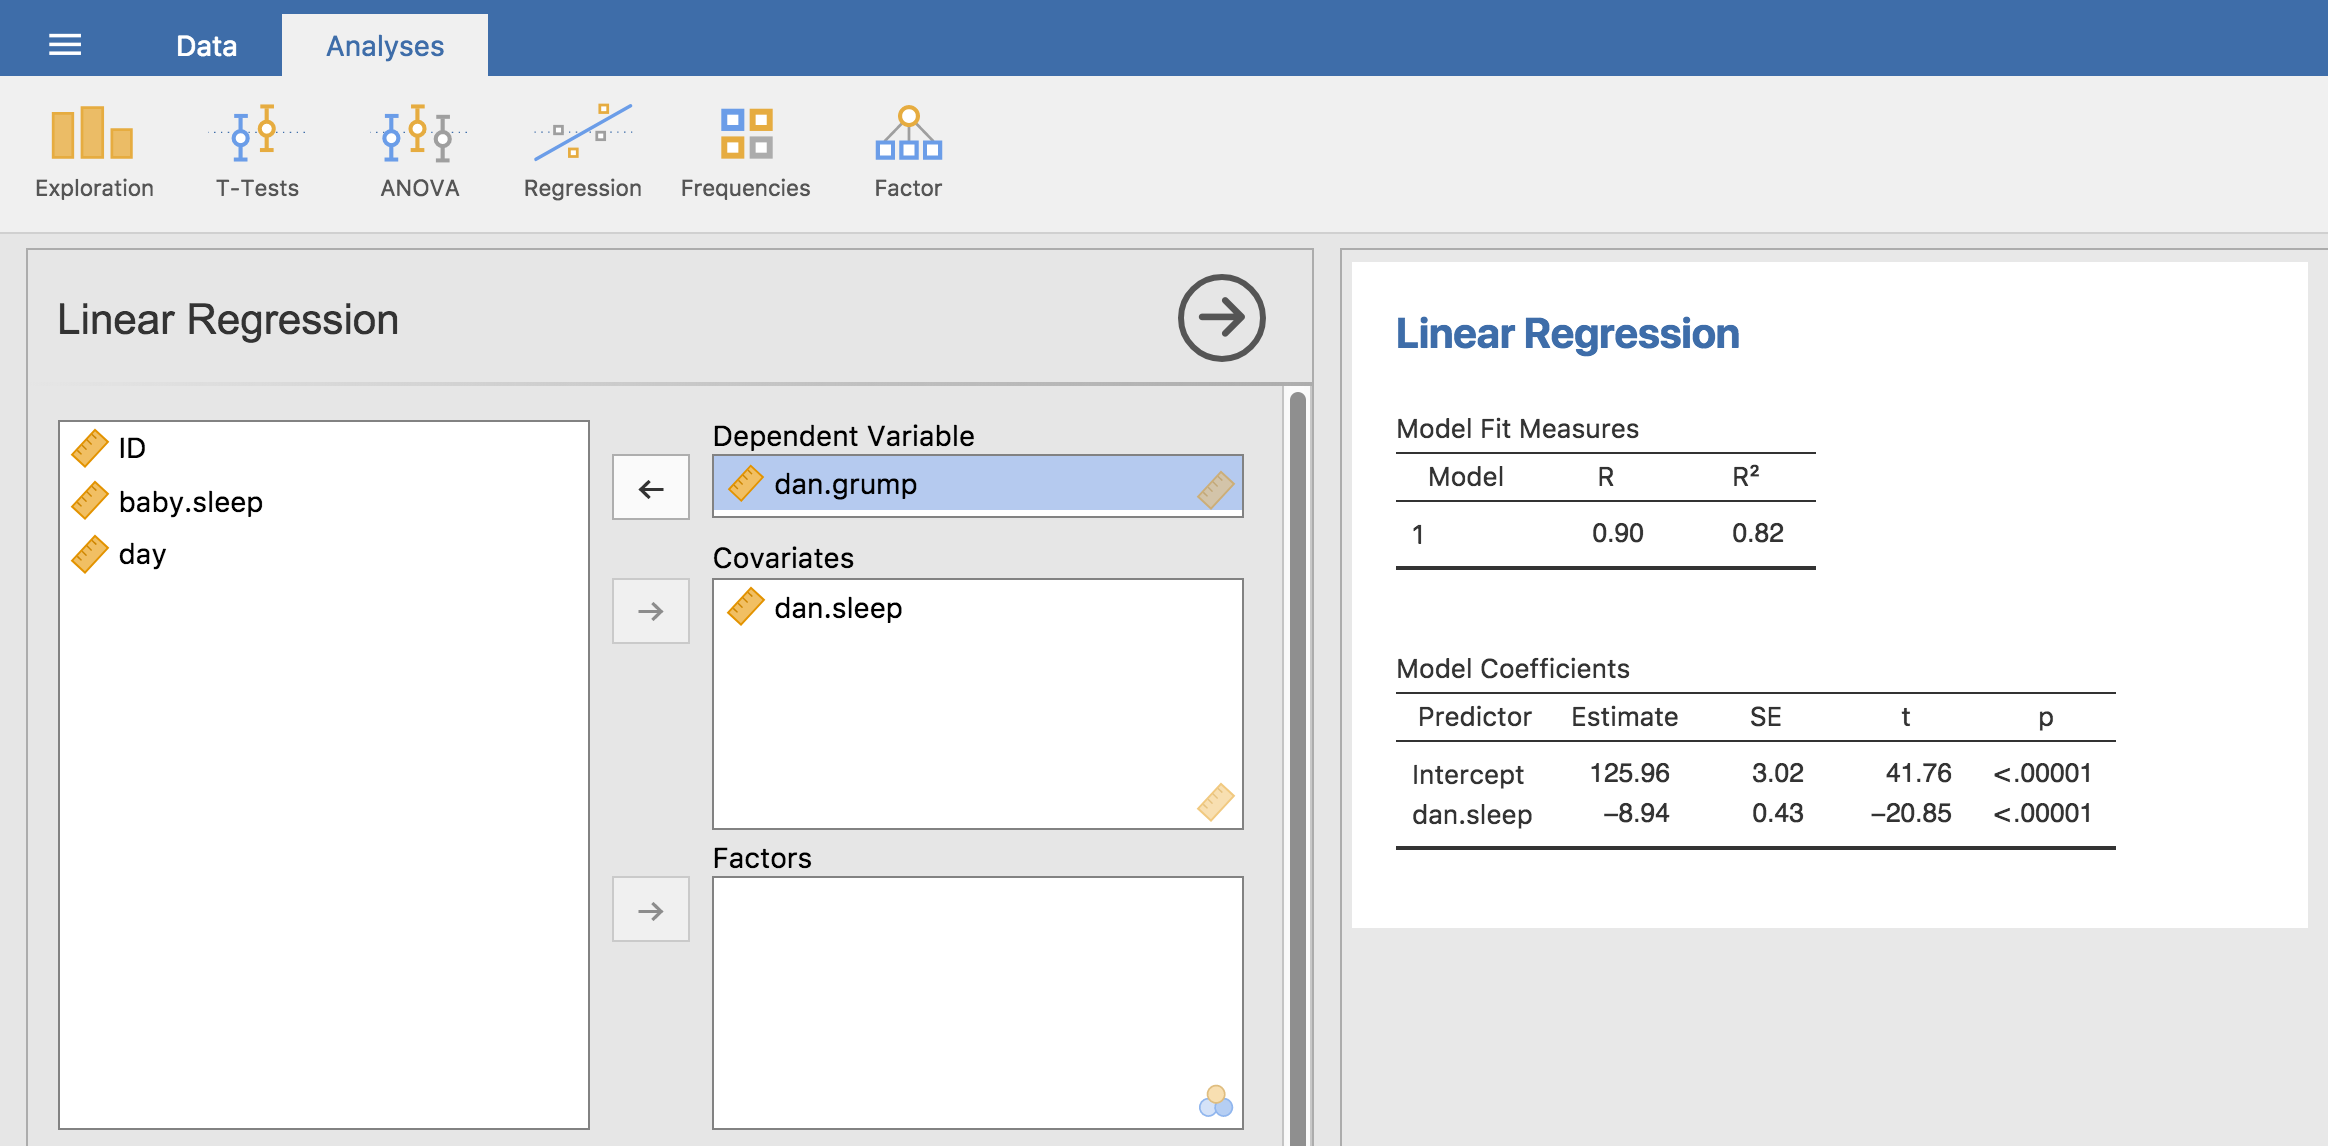Click continuous type indicator in Covariates box

(x=1216, y=802)
